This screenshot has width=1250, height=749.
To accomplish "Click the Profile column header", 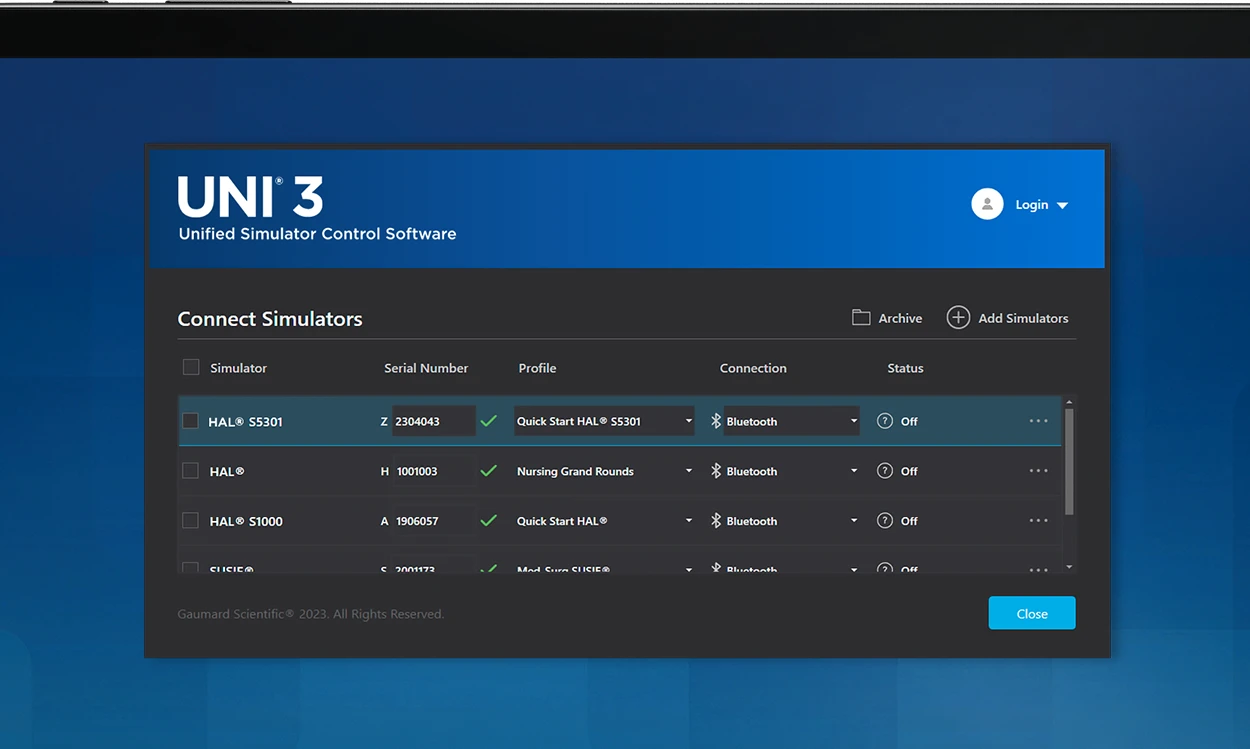I will [x=537, y=368].
